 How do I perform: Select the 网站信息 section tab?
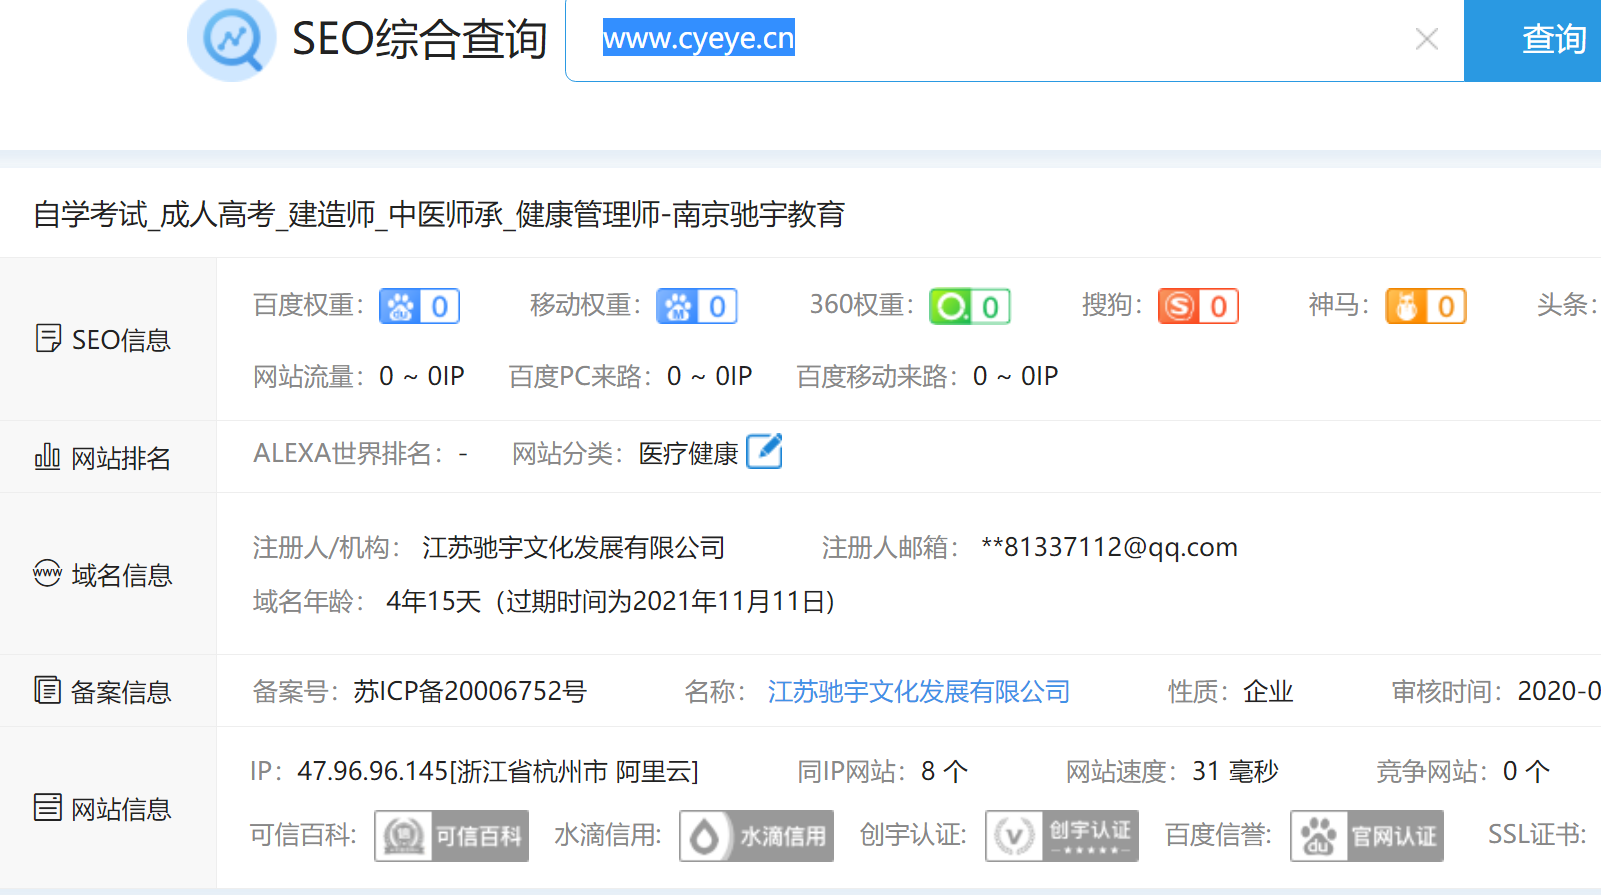104,809
